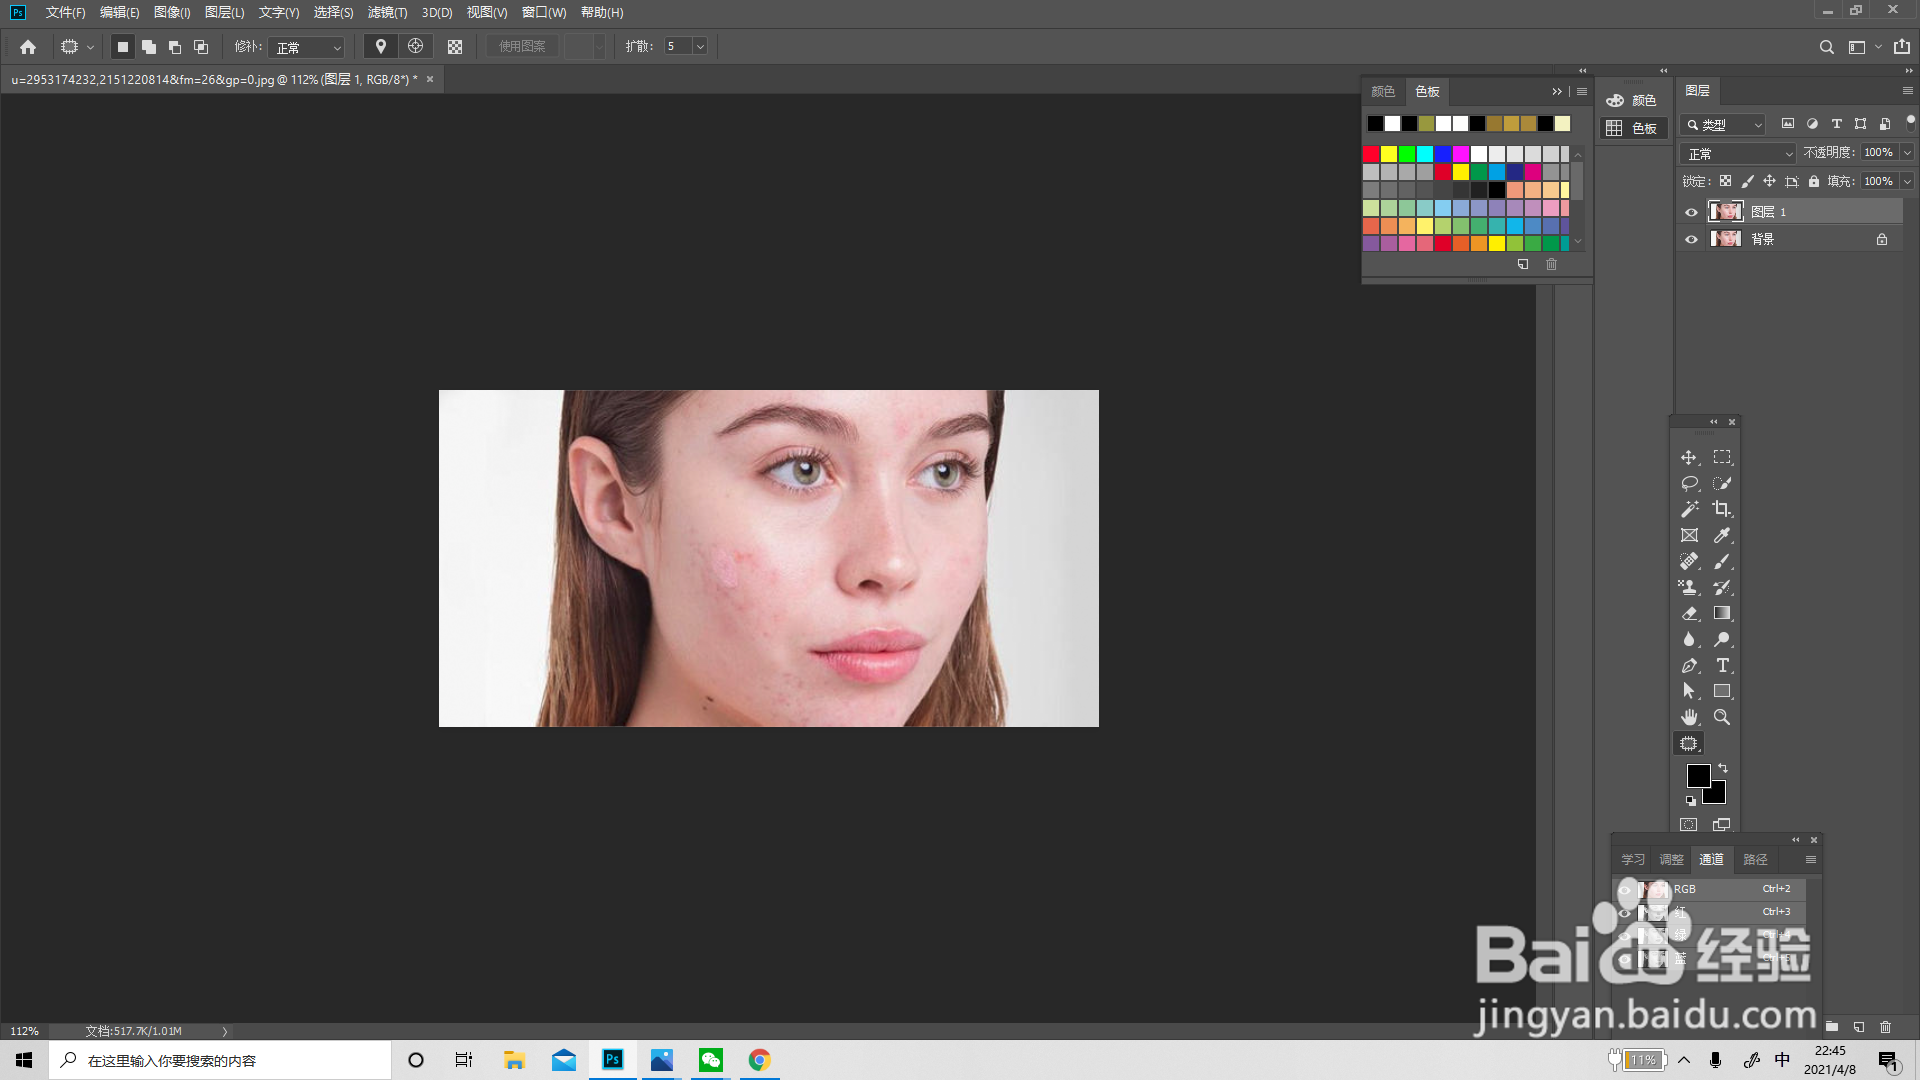Click the Windows taskbar search box
1920x1080 pixels.
(220, 1060)
